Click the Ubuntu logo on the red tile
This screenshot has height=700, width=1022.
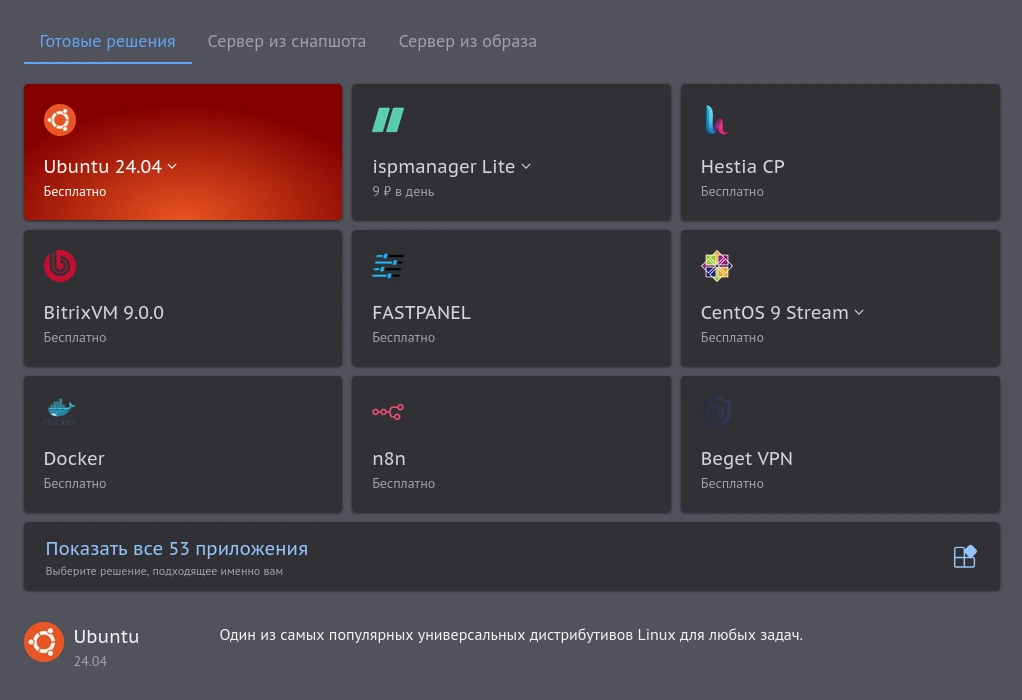pyautogui.click(x=59, y=120)
